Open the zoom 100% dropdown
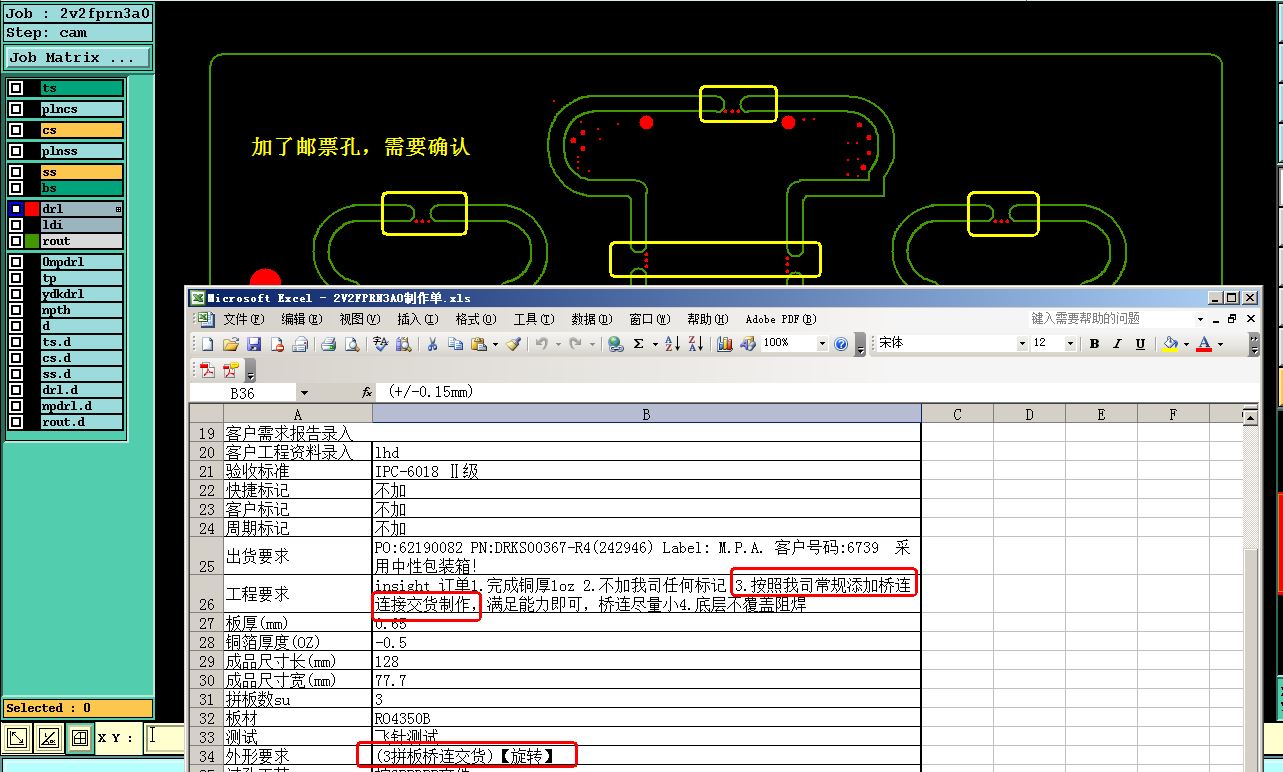Screen dimensions: 1283x772 coord(822,343)
